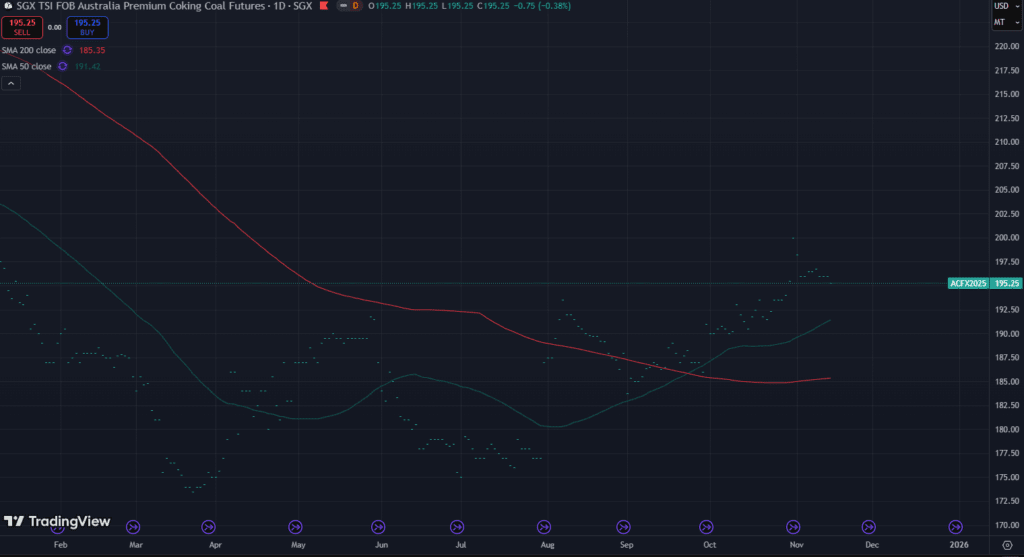Open chart settings gear at bottom-right corner
1024x557 pixels.
coord(1006,544)
